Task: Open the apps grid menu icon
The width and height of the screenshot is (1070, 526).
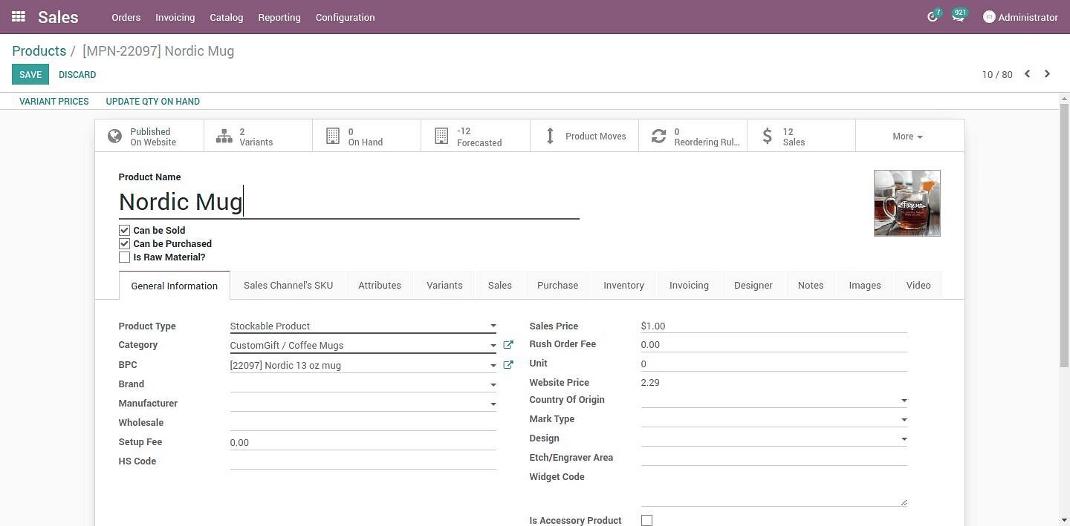Action: 18,16
